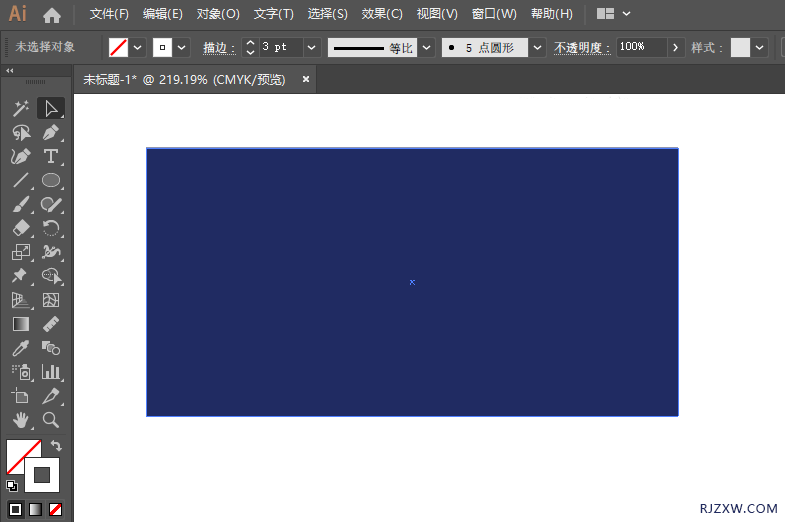Open the stroke weight dropdown
The height and width of the screenshot is (522, 785).
click(311, 48)
